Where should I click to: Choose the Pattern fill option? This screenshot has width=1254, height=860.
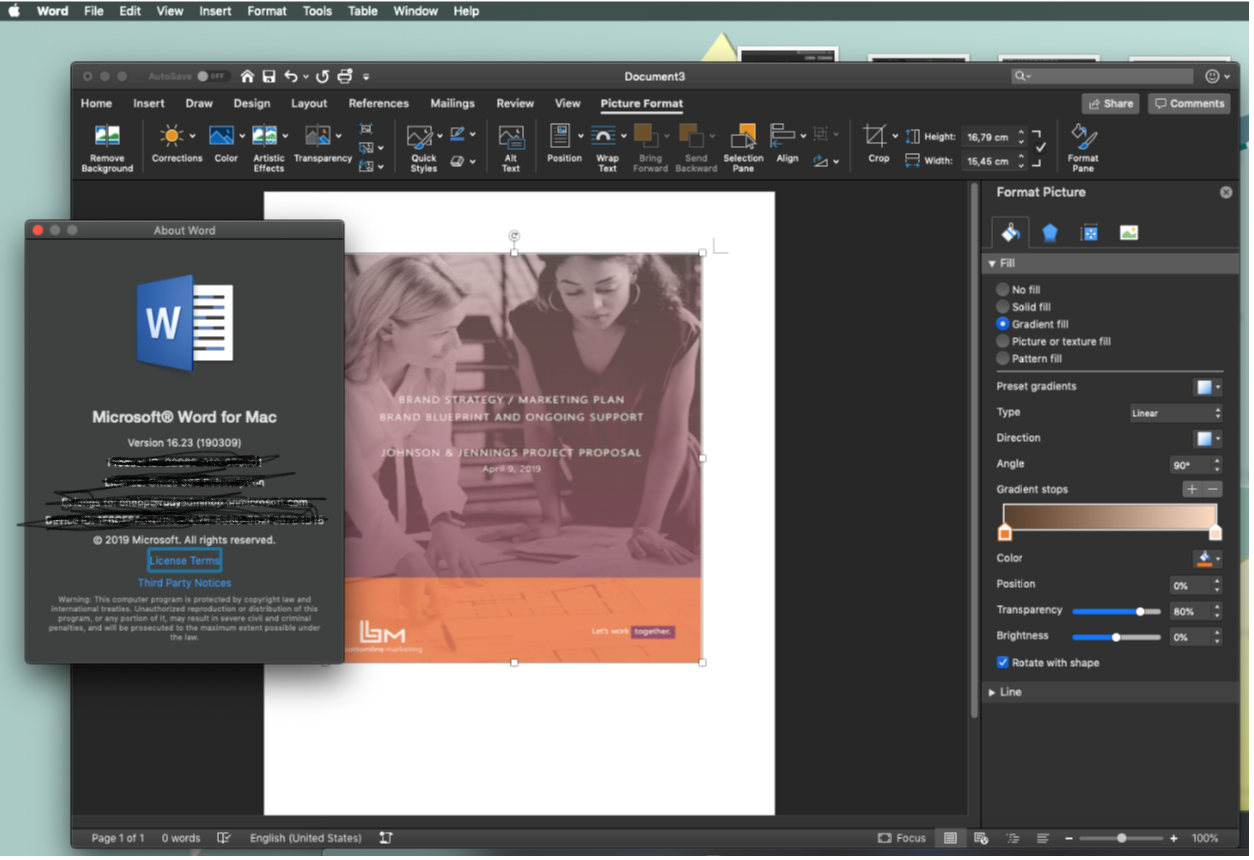coord(1003,358)
